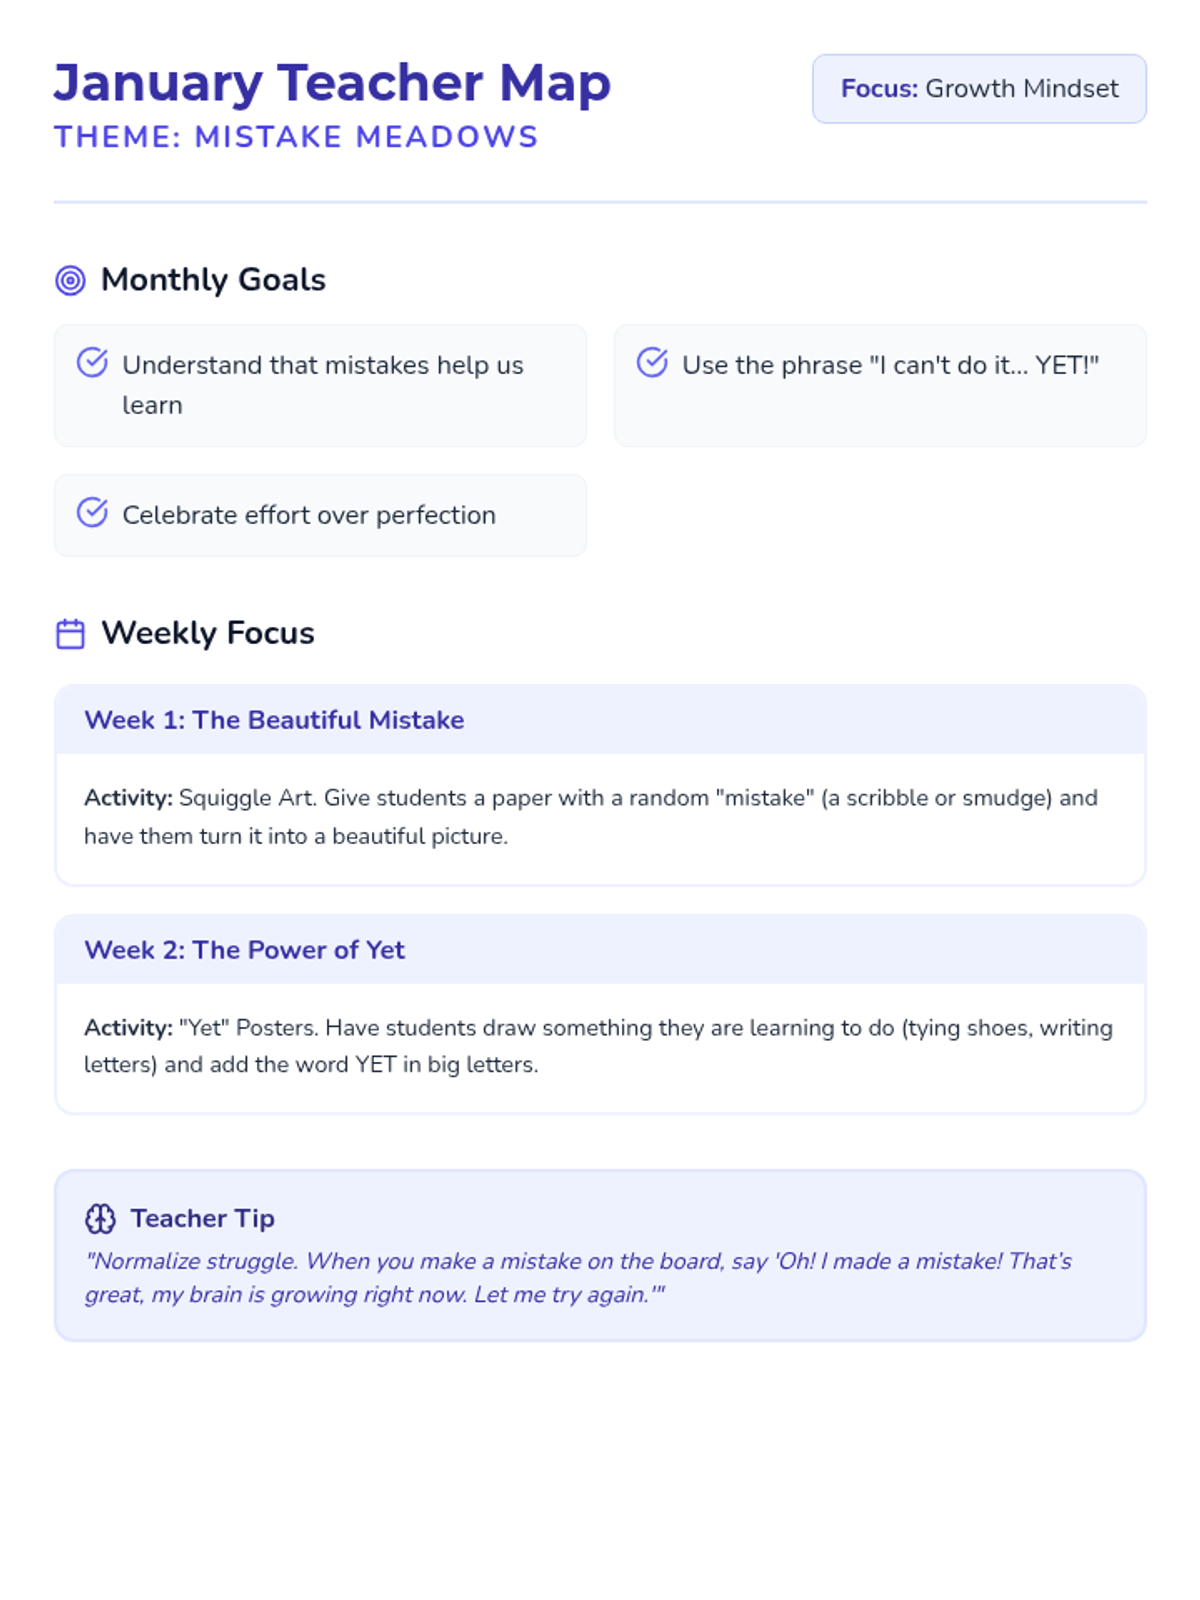This screenshot has width=1200, height=1600.
Task: Toggle the check circle for "I can't do it... YET!"
Action: tap(652, 362)
